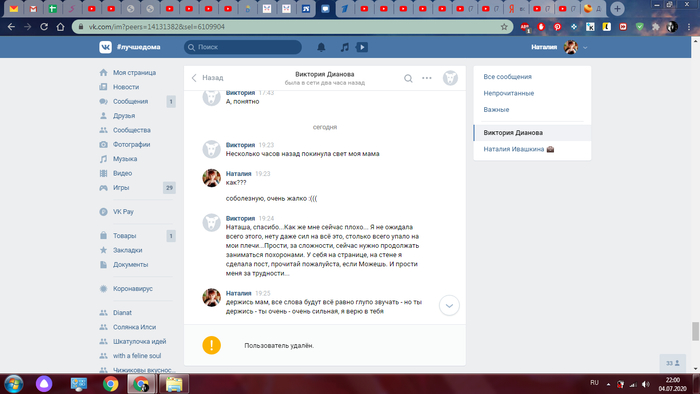Open Виктория Дианова's avatar in chat header
The image size is (700, 394).
pos(450,78)
